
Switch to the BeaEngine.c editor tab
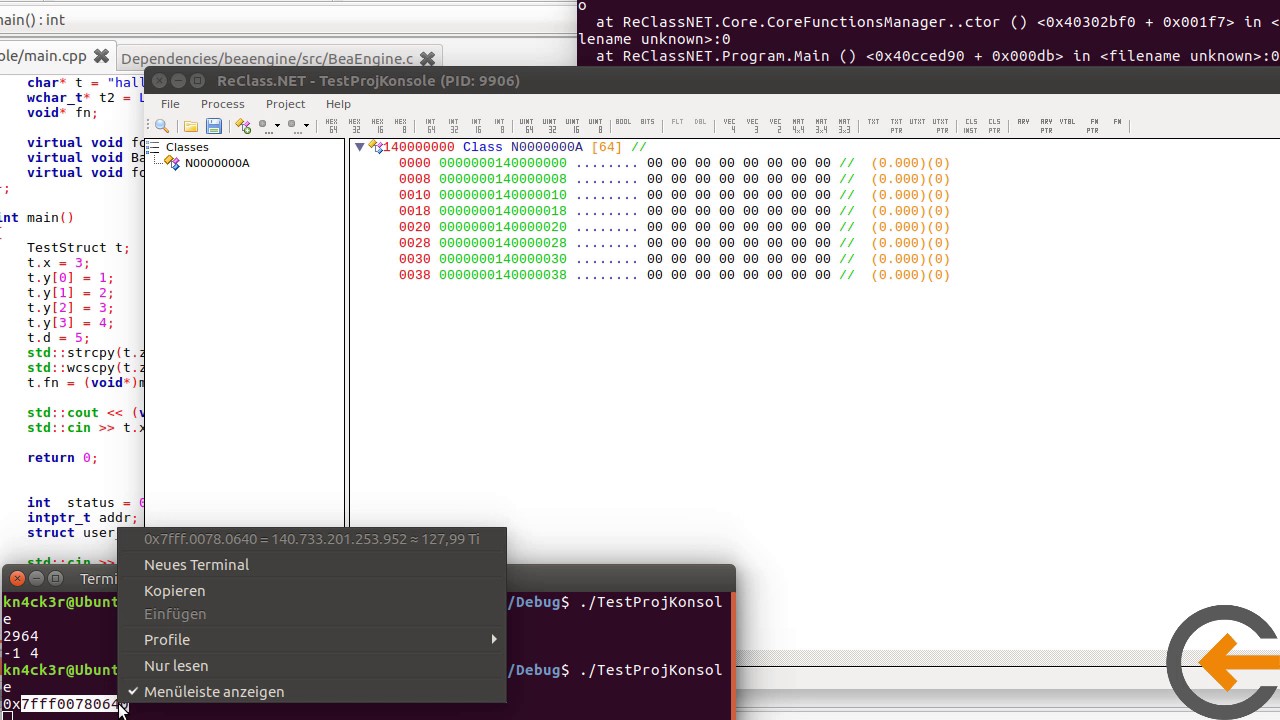point(266,59)
